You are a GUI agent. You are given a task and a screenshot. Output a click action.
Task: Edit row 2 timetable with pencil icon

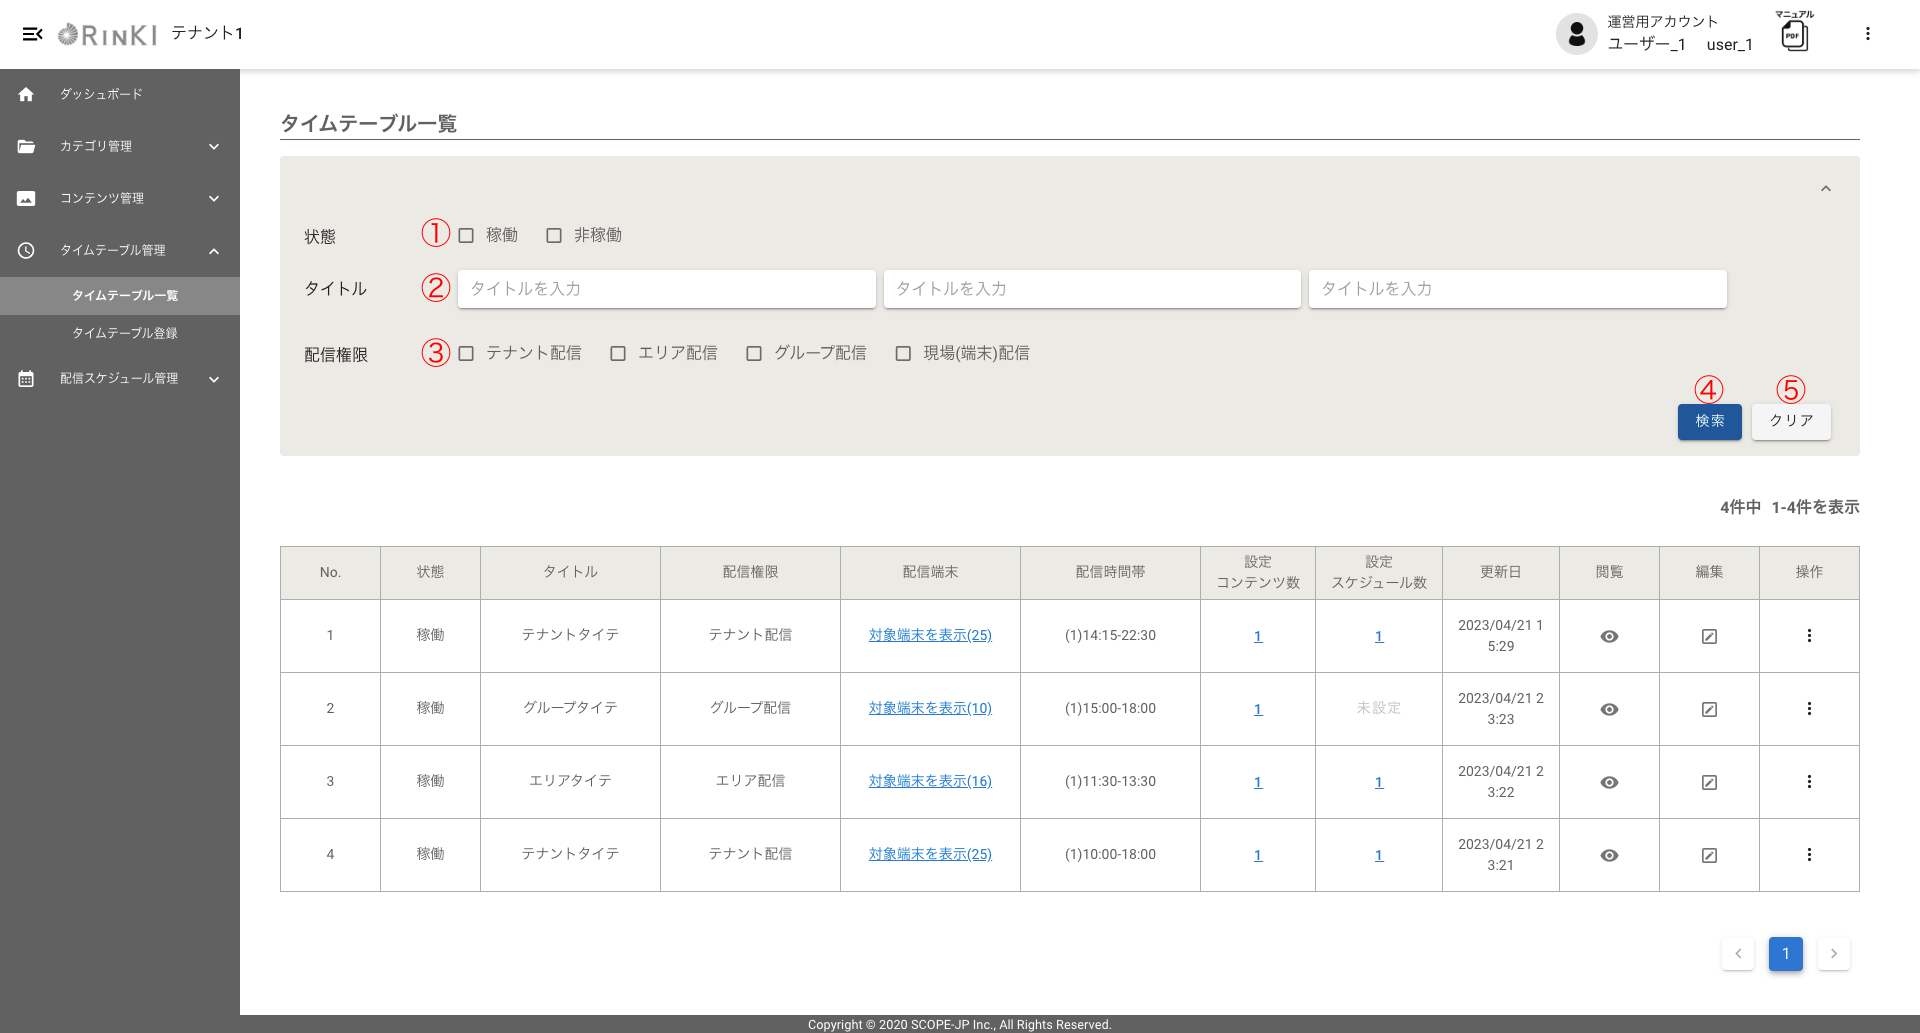[x=1709, y=709]
